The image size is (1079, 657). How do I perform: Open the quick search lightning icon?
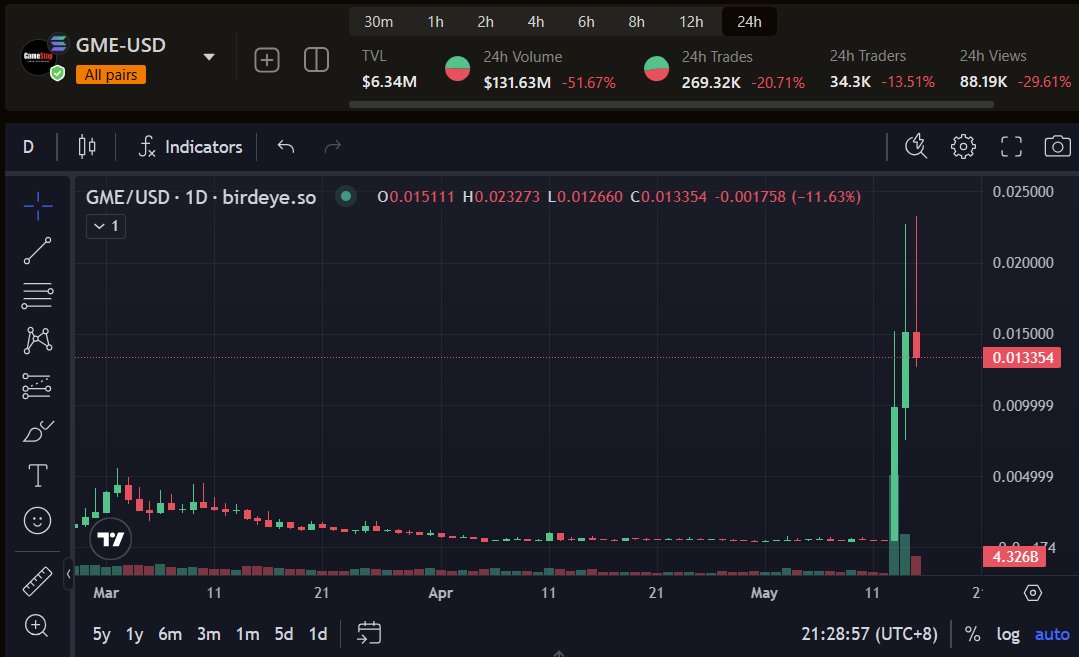coord(916,147)
